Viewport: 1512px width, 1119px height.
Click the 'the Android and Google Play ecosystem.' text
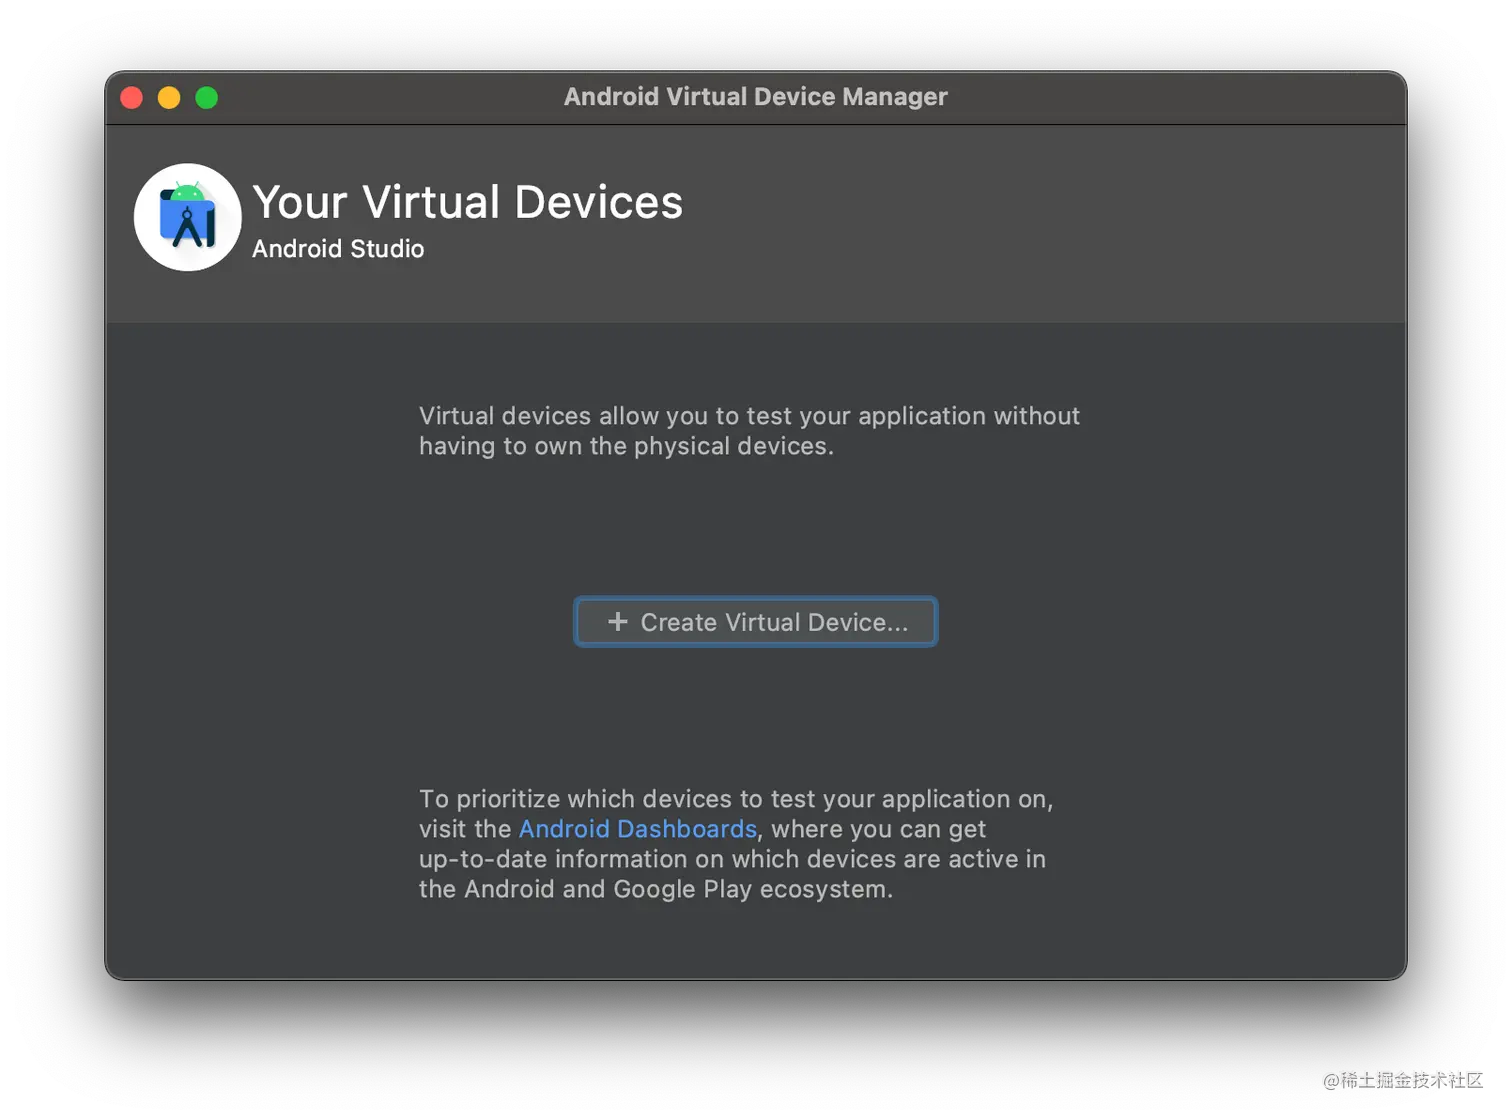[656, 889]
